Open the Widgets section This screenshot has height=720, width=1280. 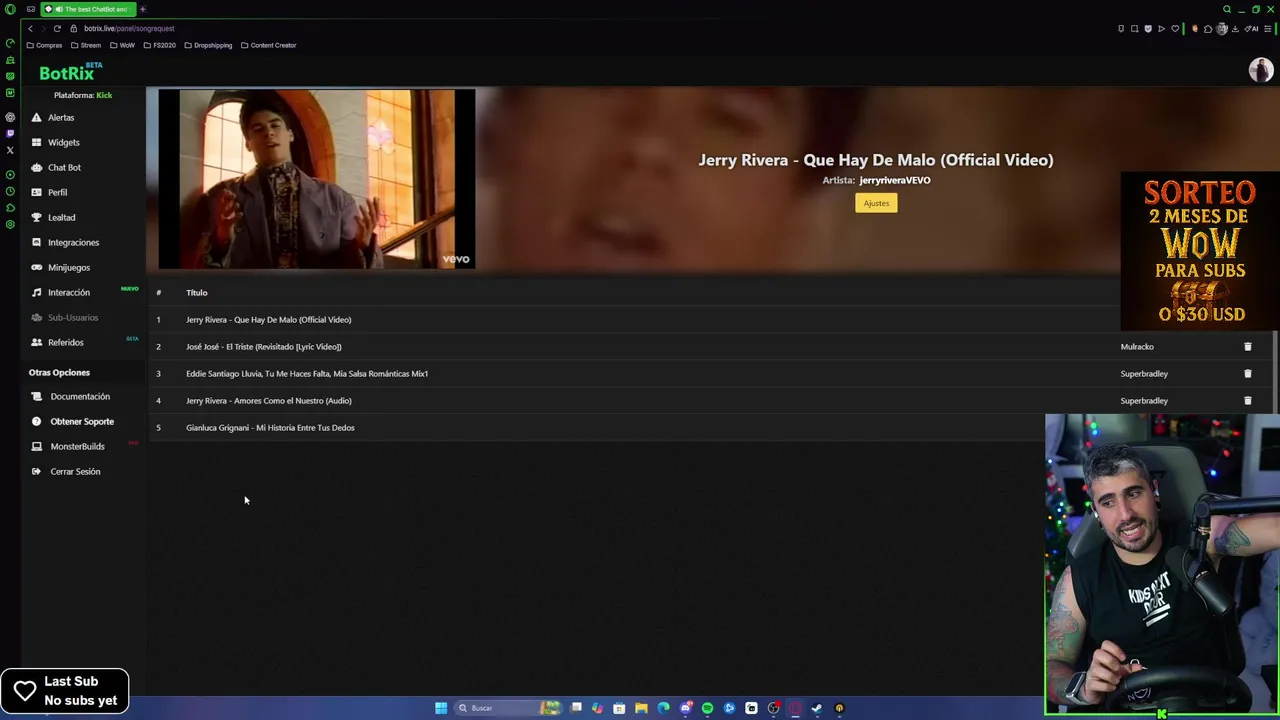[x=63, y=142]
